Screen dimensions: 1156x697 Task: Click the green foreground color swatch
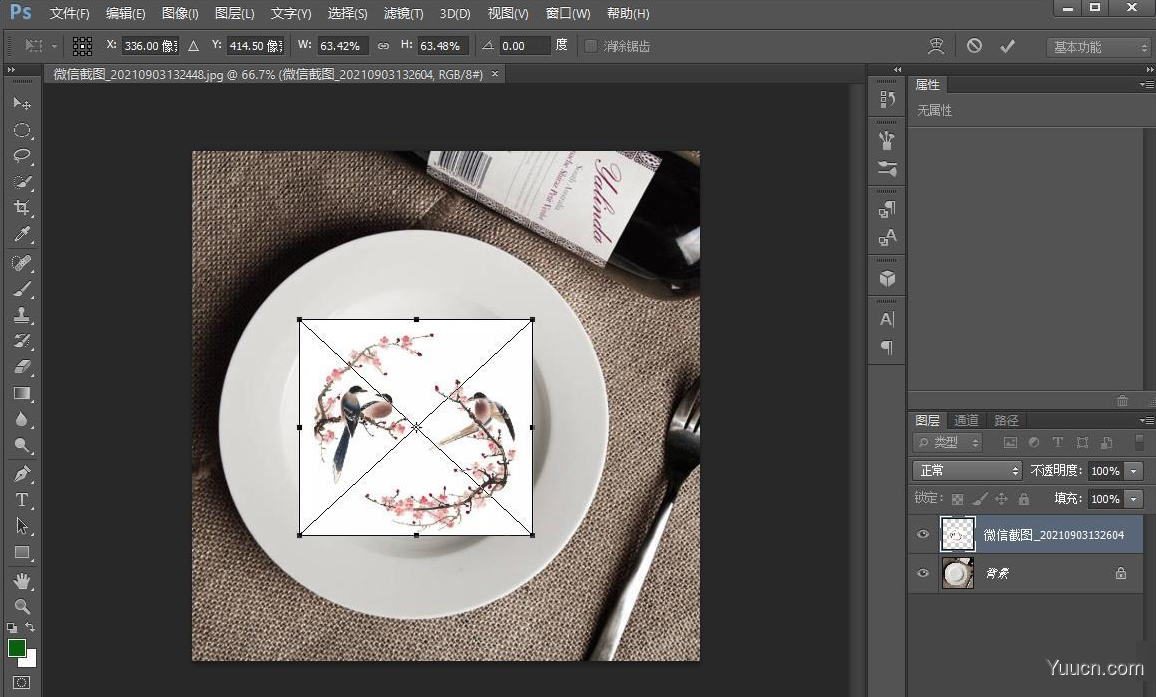[x=17, y=648]
